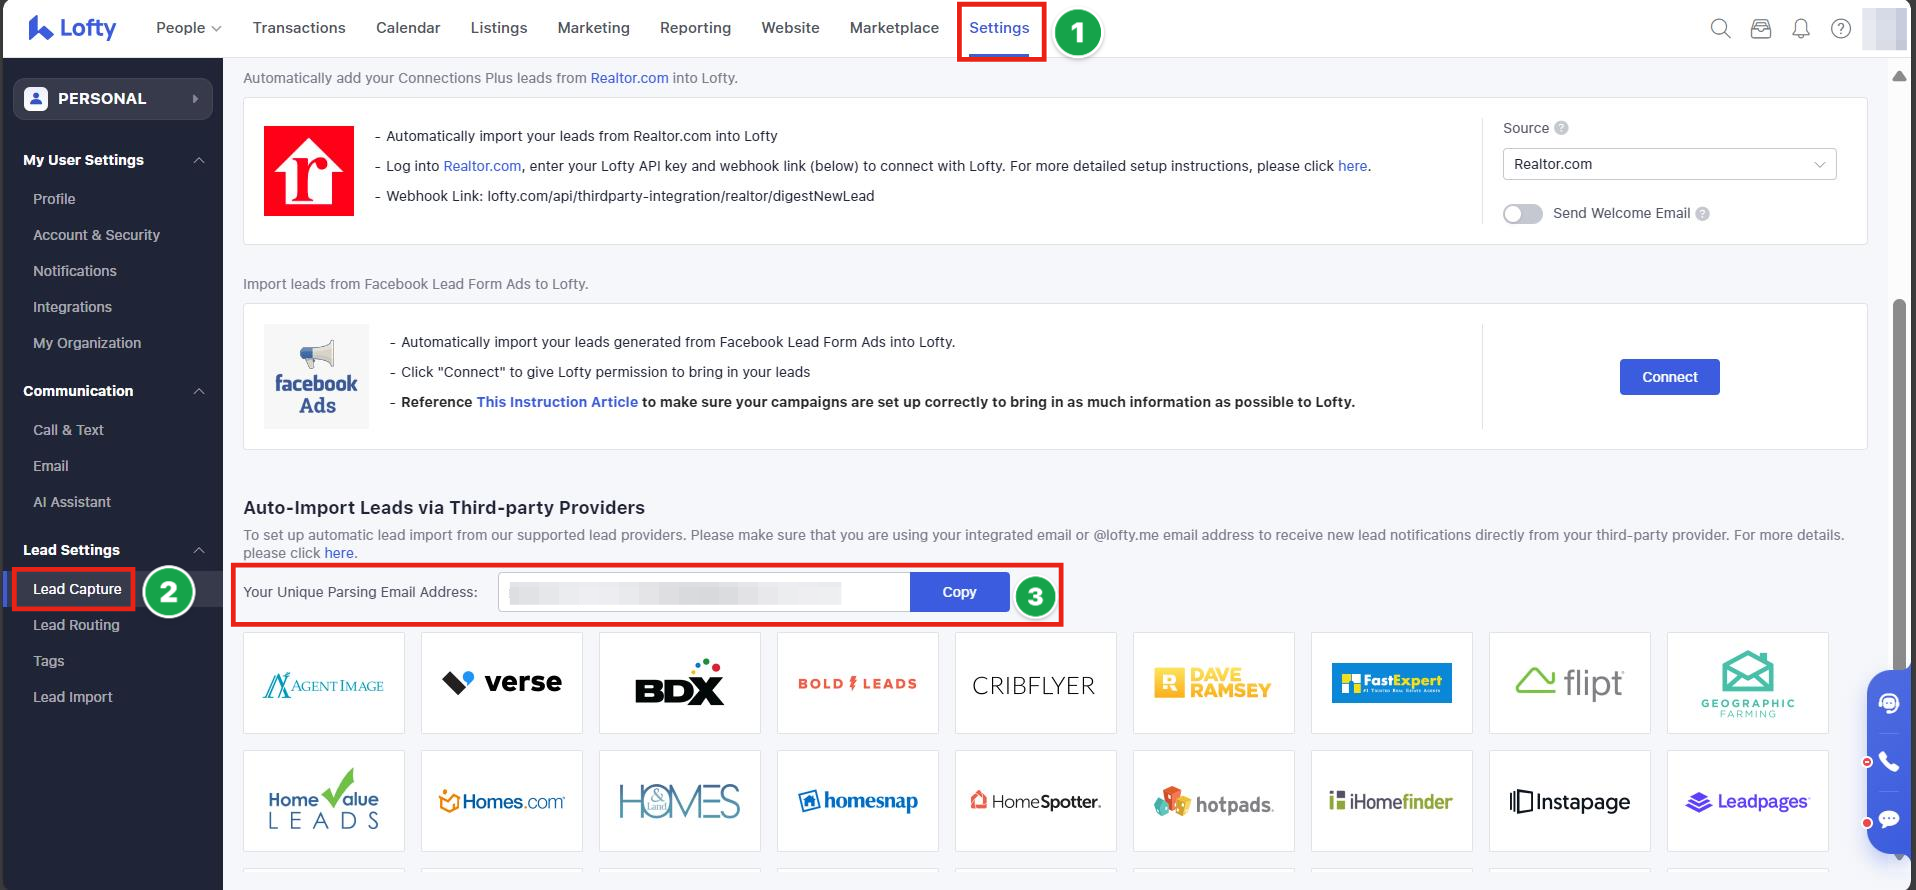Expand the People menu dropdown
Image resolution: width=1916 pixels, height=890 pixels.
click(188, 28)
